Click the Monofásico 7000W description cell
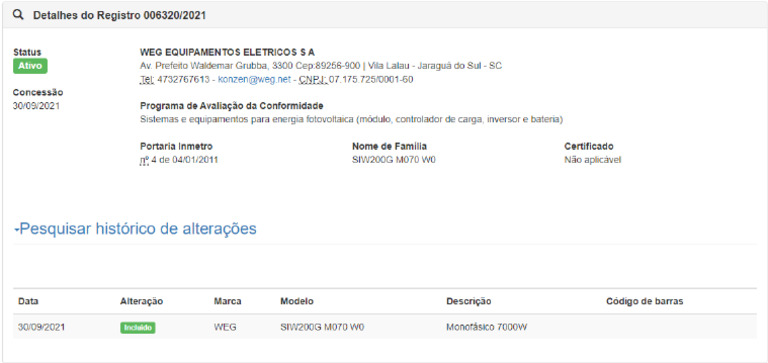Image resolution: width=768 pixels, height=363 pixels. (x=486, y=327)
